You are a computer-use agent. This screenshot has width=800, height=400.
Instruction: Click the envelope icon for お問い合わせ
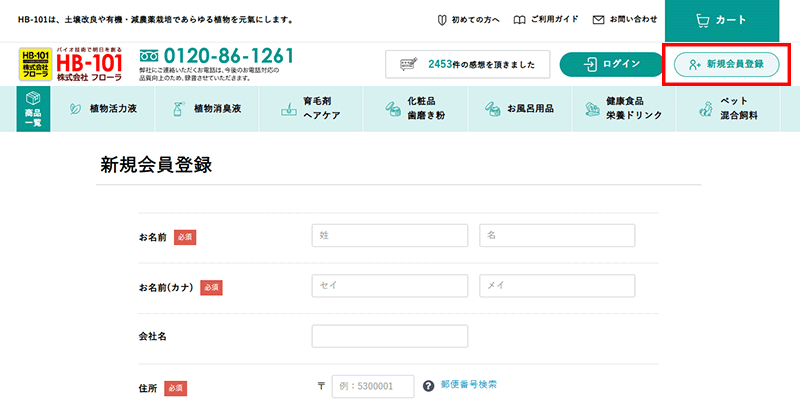(x=598, y=19)
